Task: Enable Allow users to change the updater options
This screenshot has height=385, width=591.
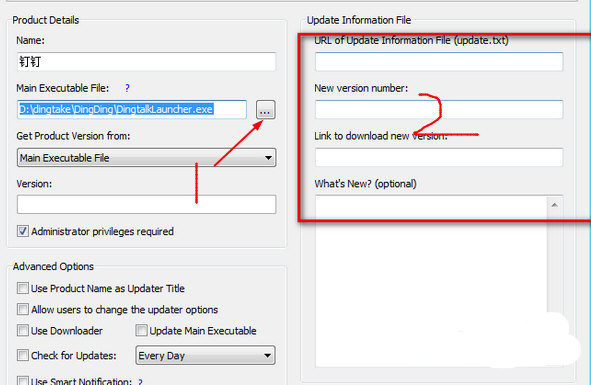Action: [x=23, y=310]
